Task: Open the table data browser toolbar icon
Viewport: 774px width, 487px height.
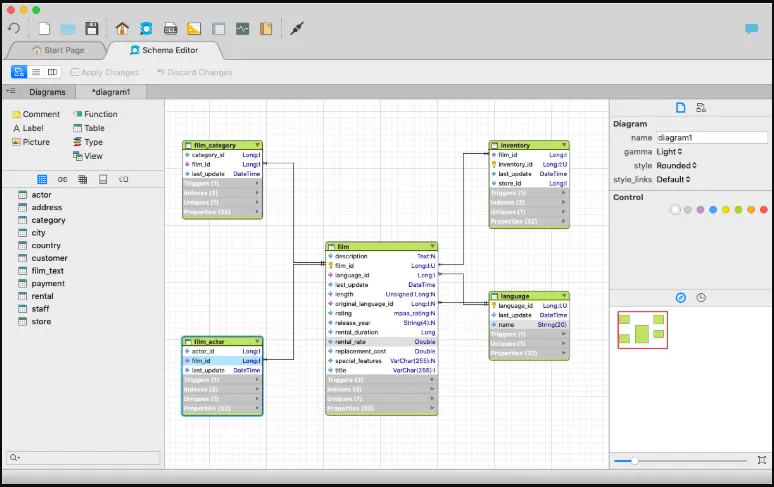Action: pos(218,29)
